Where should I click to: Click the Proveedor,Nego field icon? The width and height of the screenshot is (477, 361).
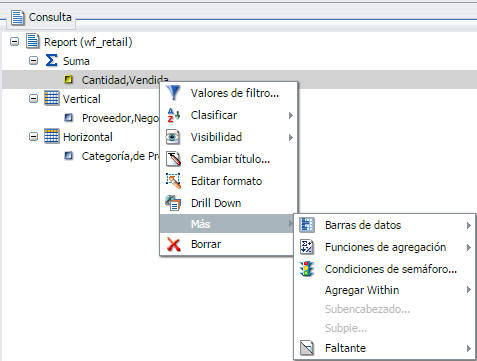pyautogui.click(x=68, y=117)
